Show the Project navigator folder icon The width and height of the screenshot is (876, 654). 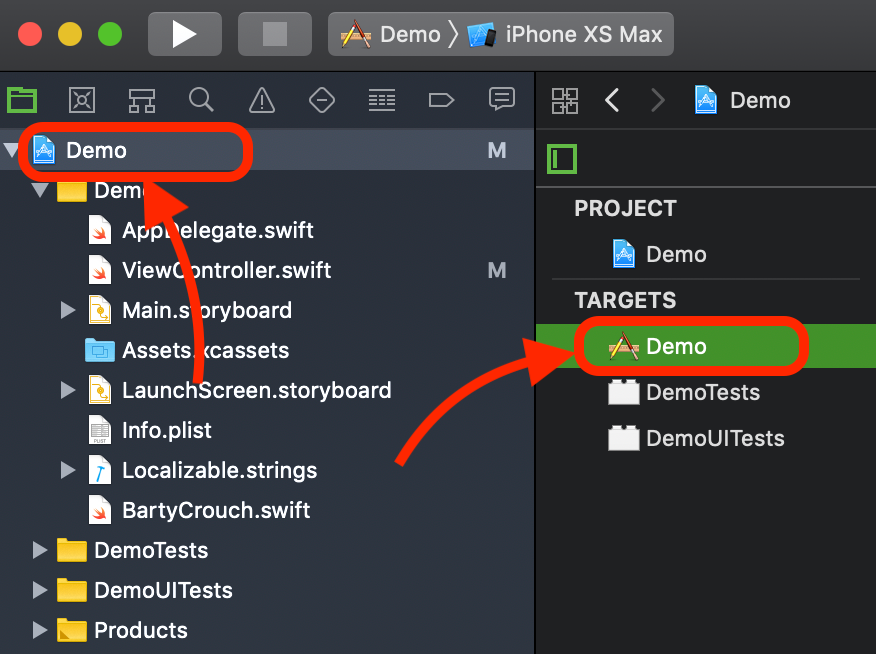[22, 101]
